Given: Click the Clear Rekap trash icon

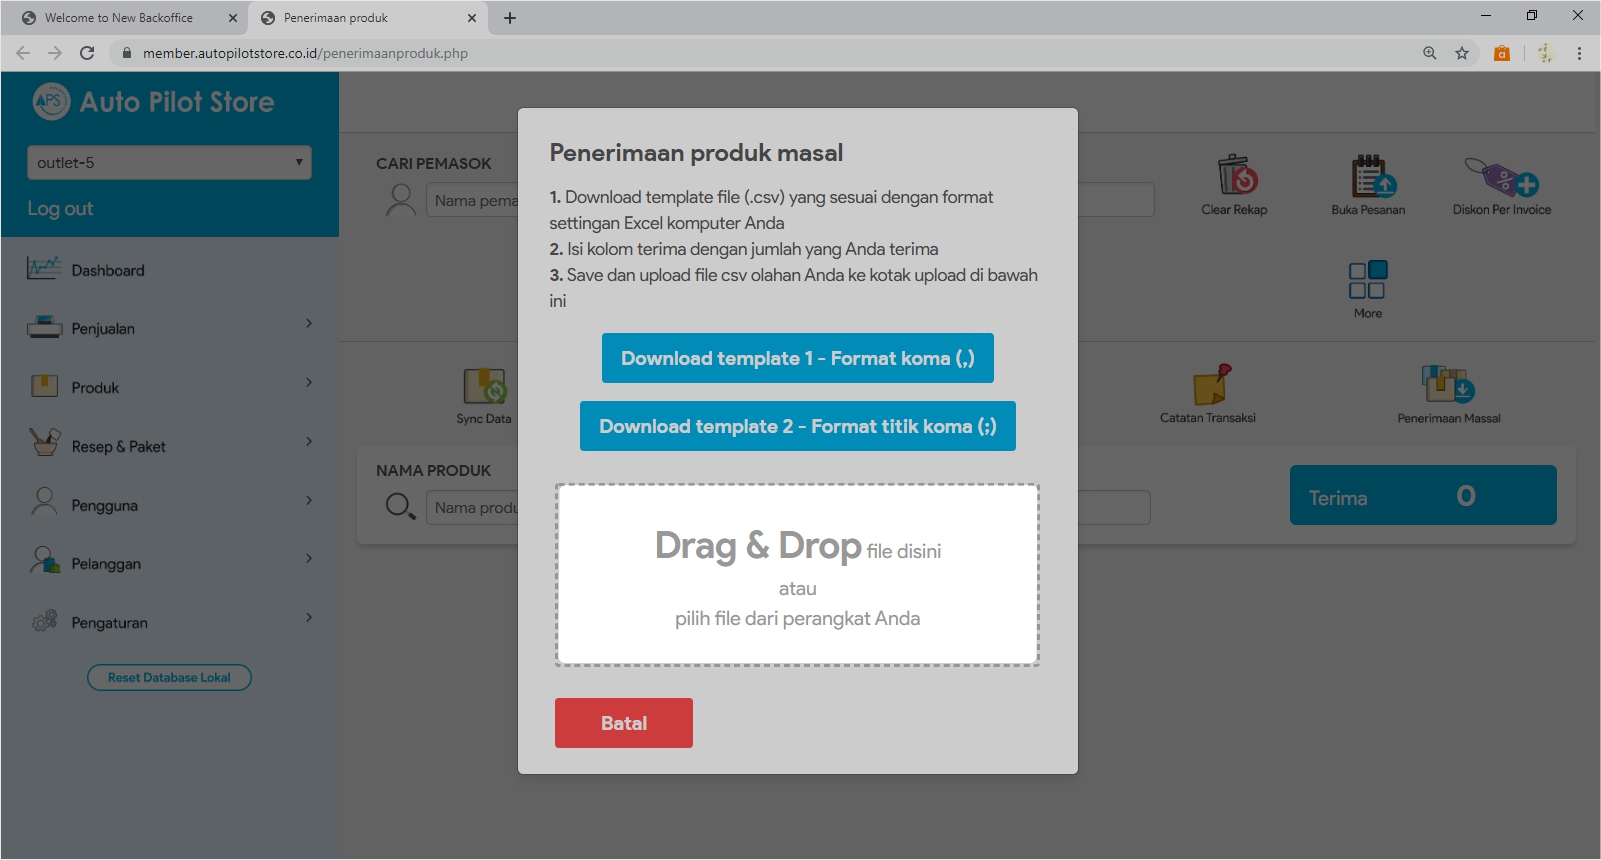Looking at the screenshot, I should tap(1236, 176).
